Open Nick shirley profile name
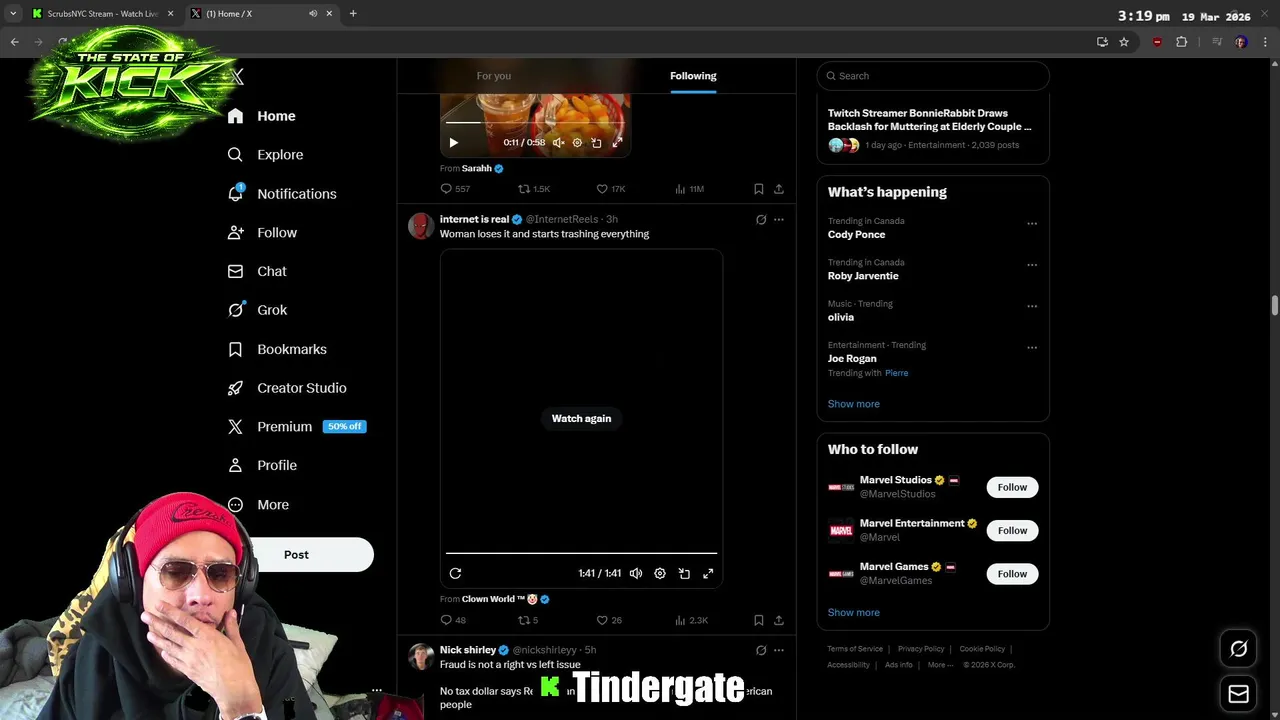The image size is (1280, 720). click(467, 650)
